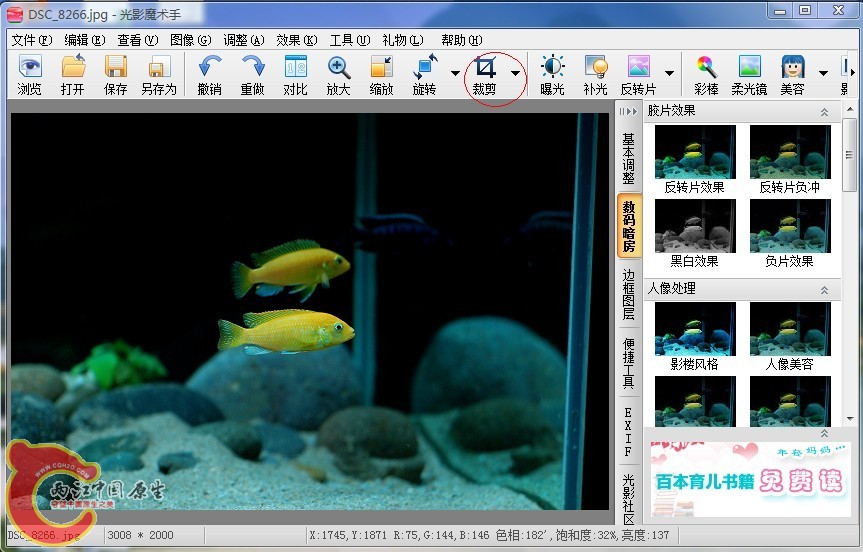Click the DSC_8266.jpg status bar filename
Viewport: 863px width, 552px height.
(x=43, y=535)
